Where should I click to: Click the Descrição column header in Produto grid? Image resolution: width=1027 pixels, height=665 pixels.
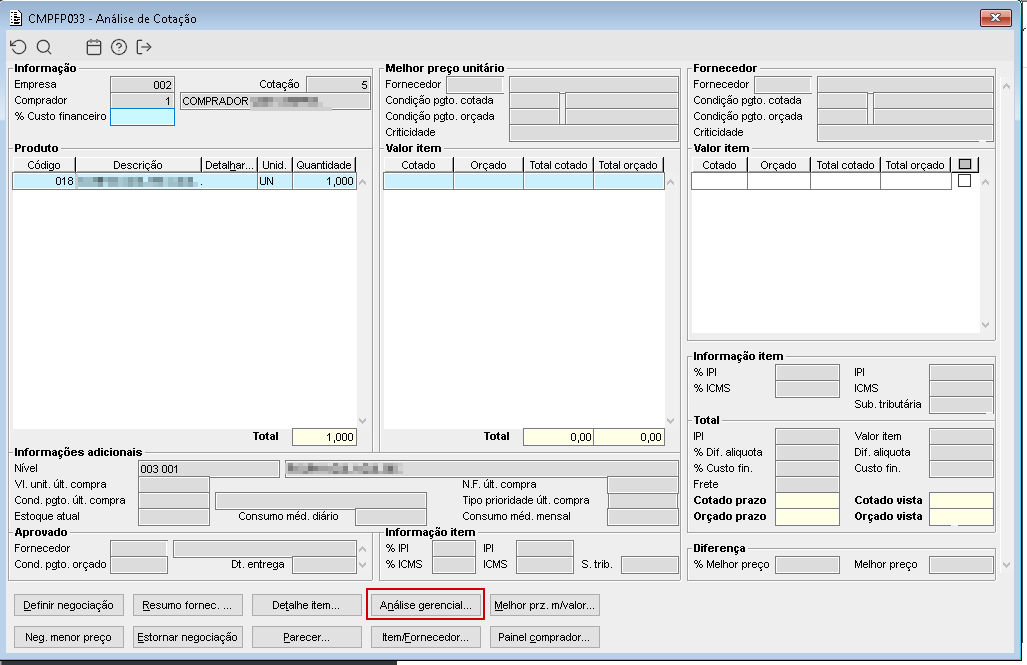pyautogui.click(x=138, y=165)
